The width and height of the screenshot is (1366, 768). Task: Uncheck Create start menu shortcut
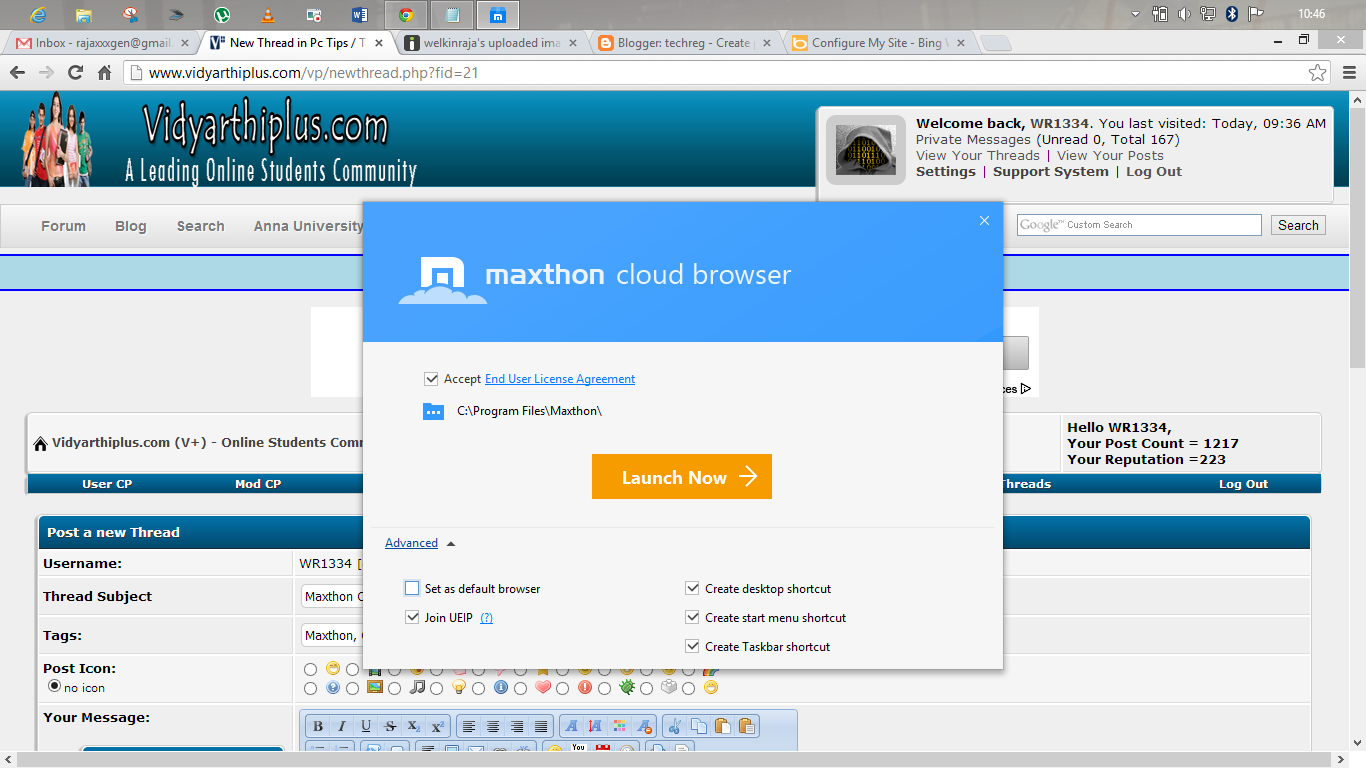pyautogui.click(x=692, y=617)
